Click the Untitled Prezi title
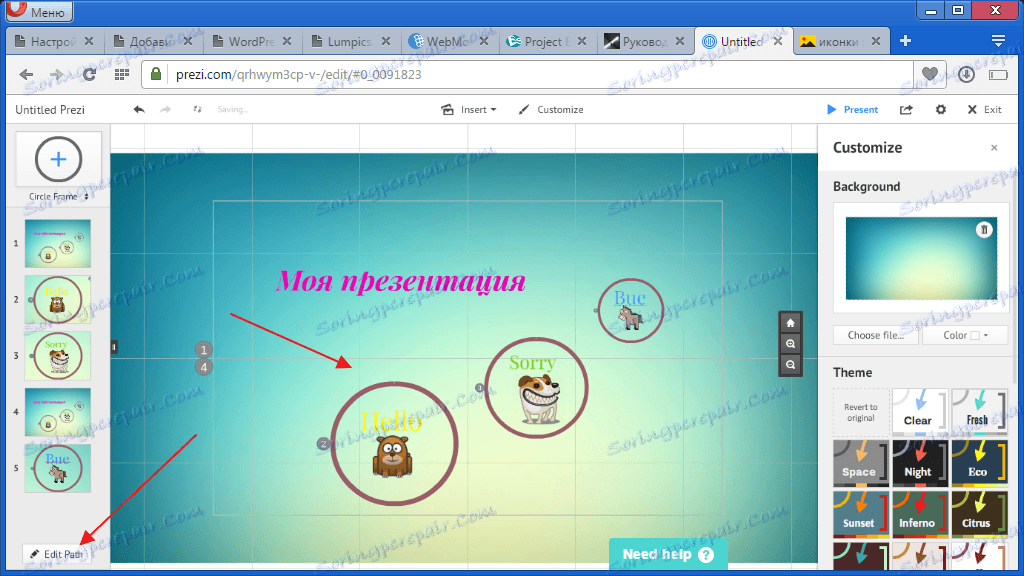1024x576 pixels. [50, 110]
